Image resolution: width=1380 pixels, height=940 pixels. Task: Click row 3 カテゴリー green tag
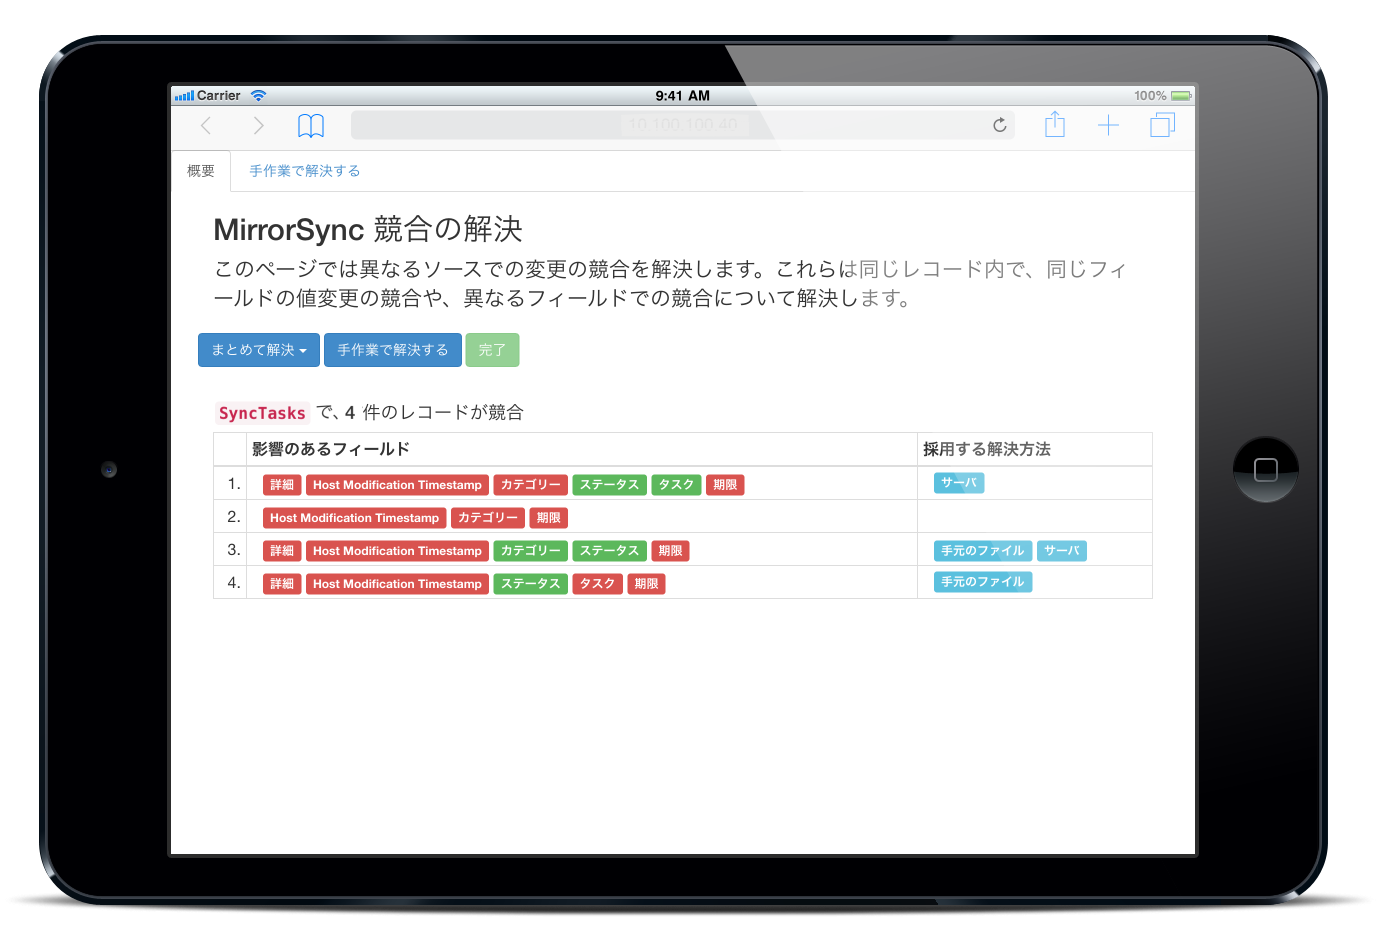tap(531, 551)
